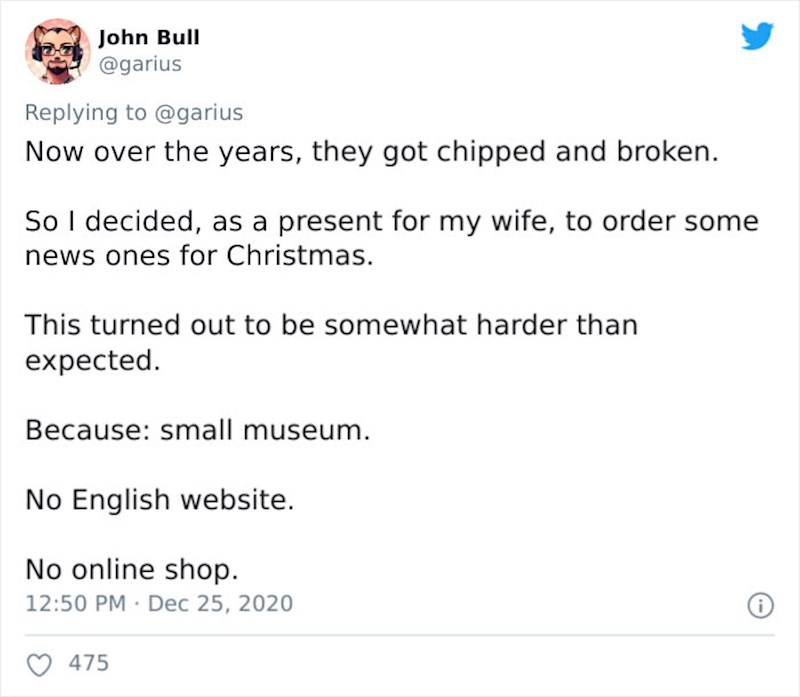Click the word "expected." in the tweet
This screenshot has height=697, width=800.
(x=91, y=359)
